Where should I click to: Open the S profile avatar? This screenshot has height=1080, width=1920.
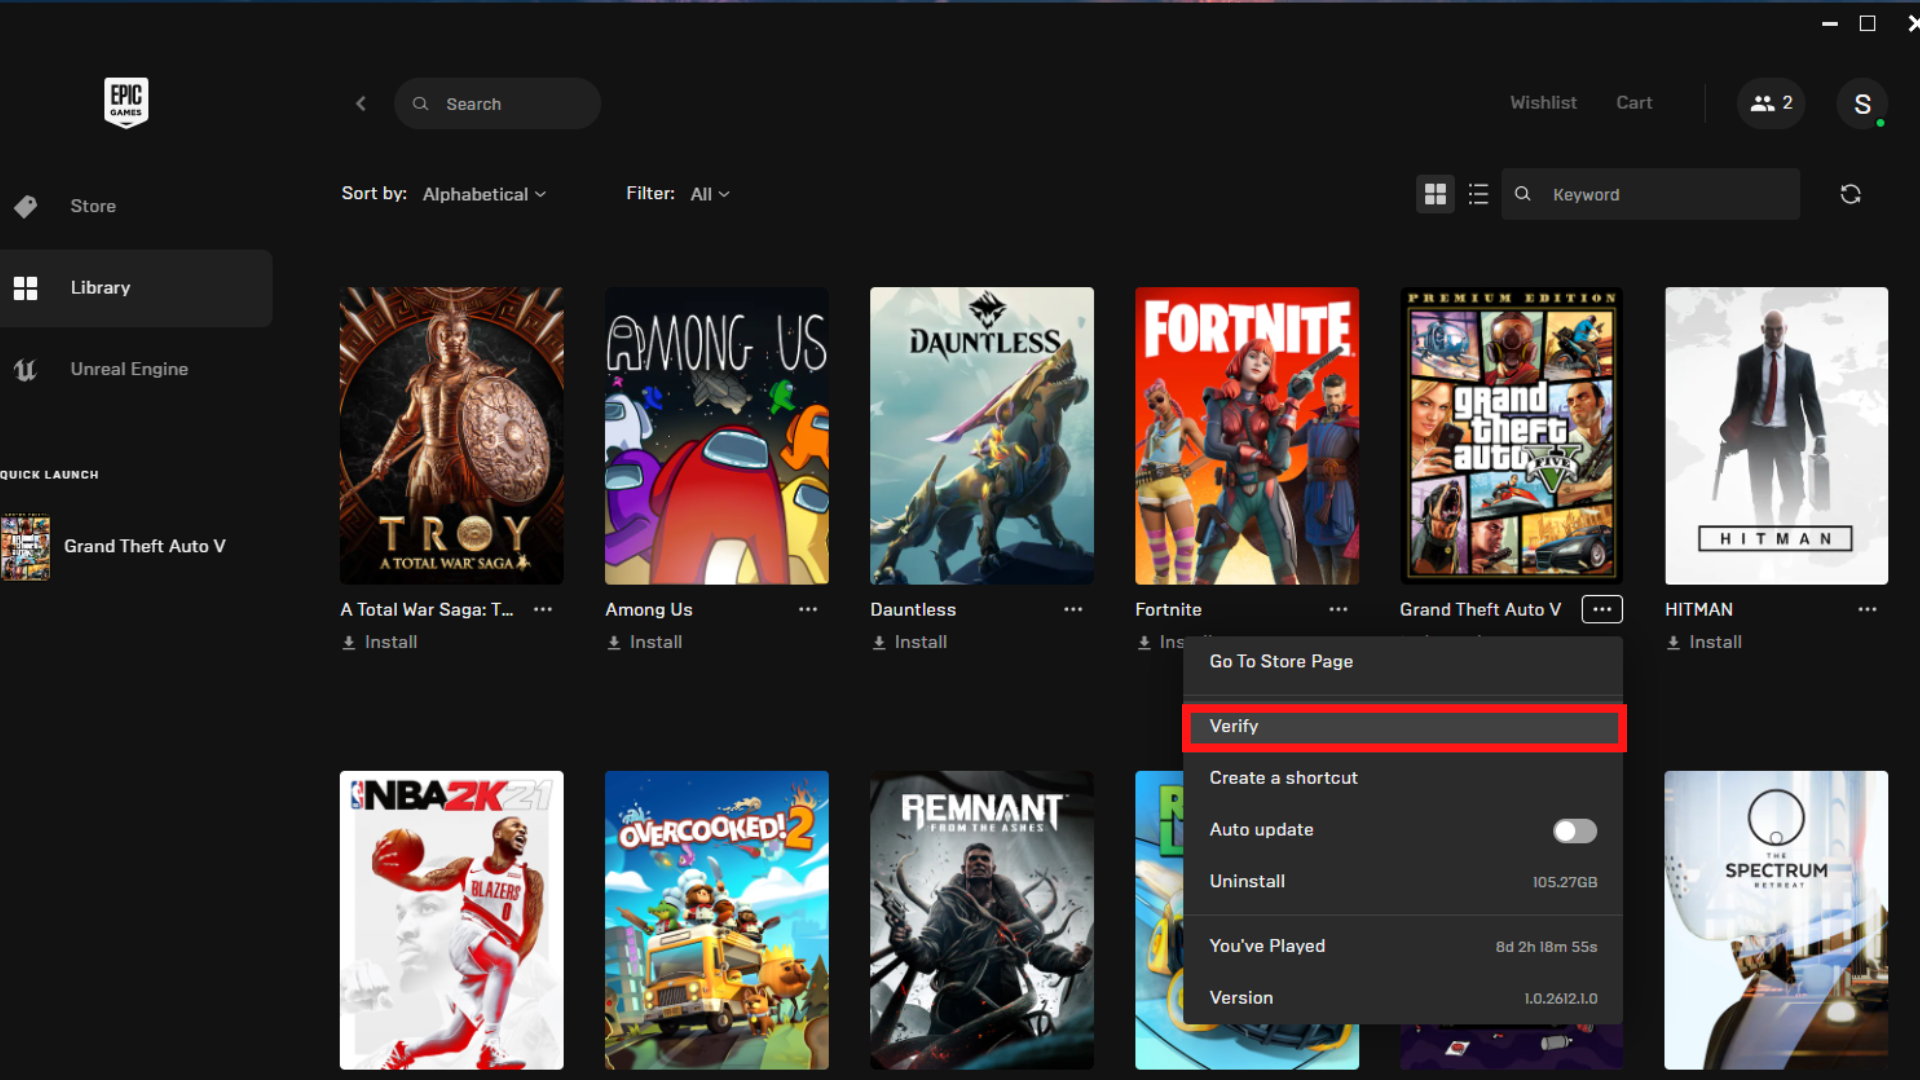click(1862, 103)
